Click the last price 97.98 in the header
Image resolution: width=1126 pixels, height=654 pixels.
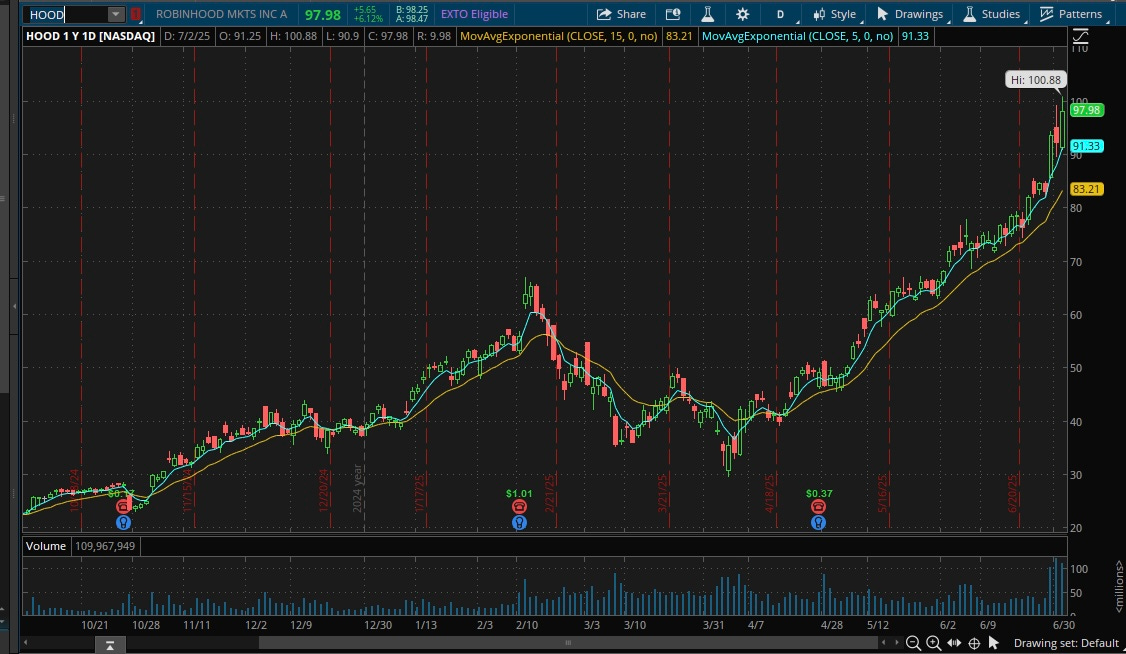(322, 14)
